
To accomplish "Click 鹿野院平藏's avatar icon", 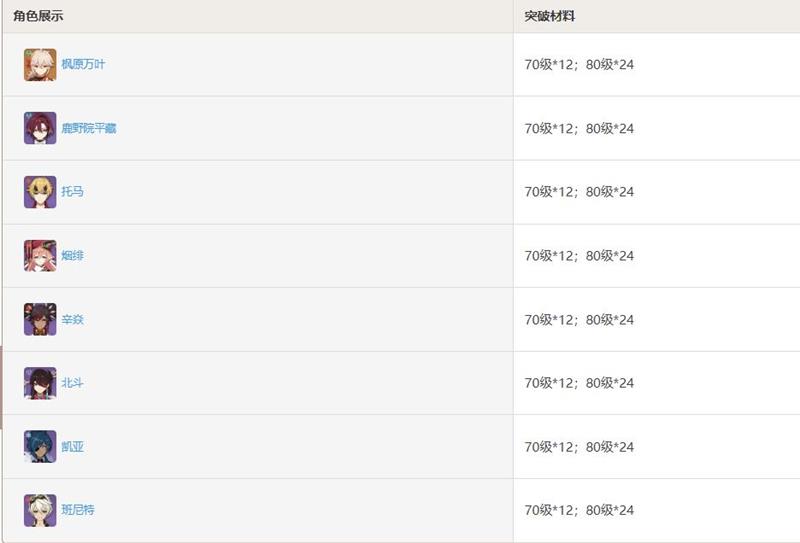I will (40, 128).
